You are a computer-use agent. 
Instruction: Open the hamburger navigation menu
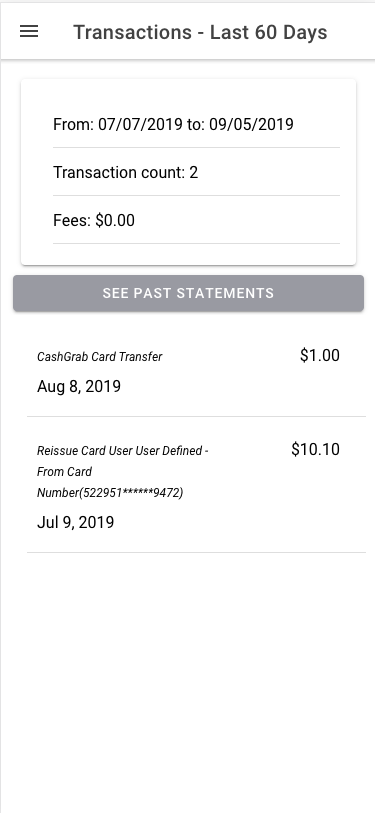(x=29, y=32)
